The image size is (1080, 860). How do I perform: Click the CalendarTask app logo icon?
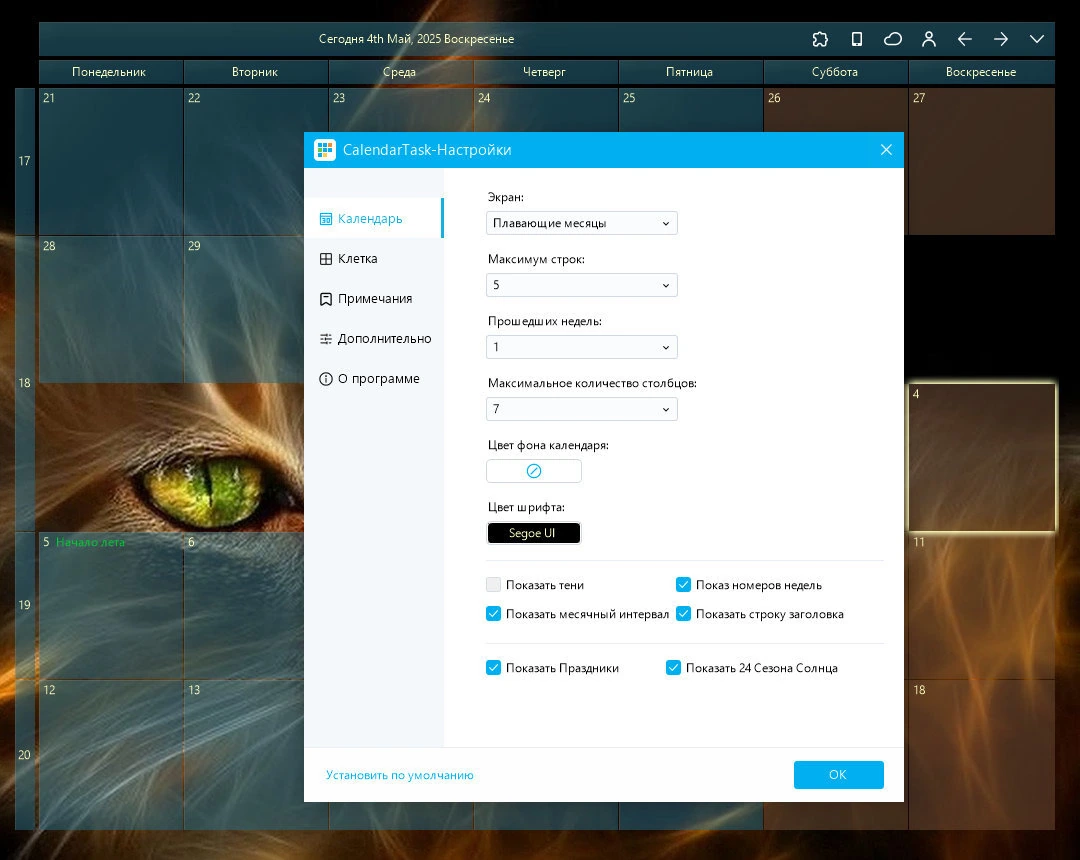(324, 149)
